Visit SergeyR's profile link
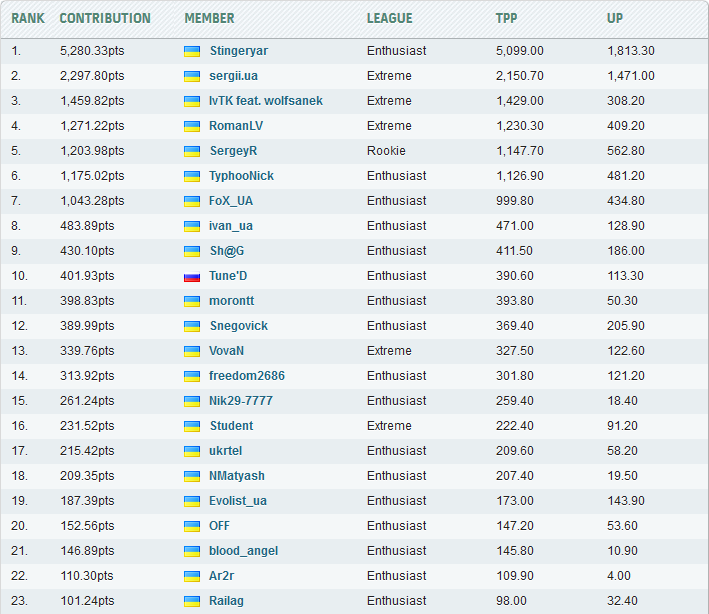Image resolution: width=709 pixels, height=614 pixels. [x=233, y=151]
